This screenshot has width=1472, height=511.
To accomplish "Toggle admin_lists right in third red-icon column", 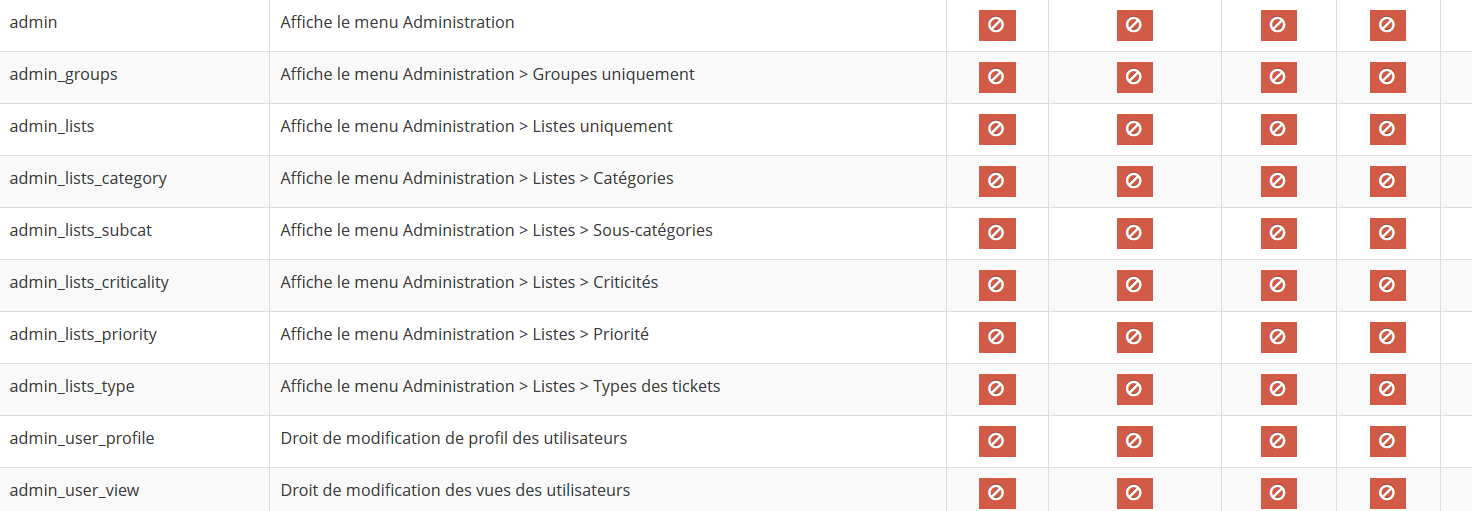I will click(x=1278, y=129).
